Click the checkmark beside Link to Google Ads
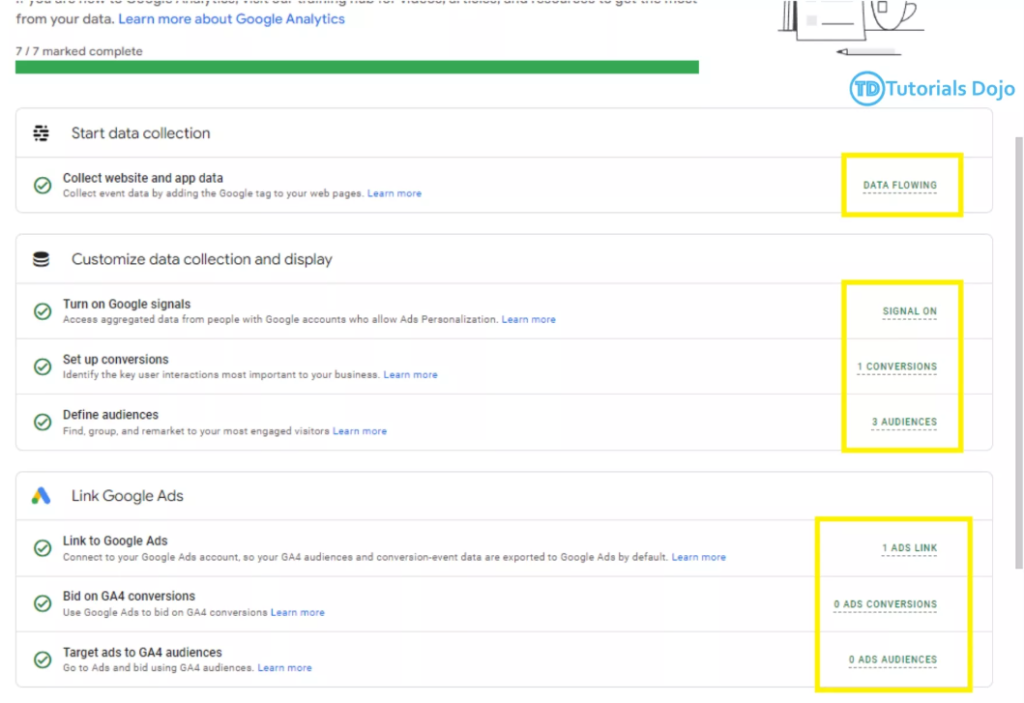 point(42,548)
